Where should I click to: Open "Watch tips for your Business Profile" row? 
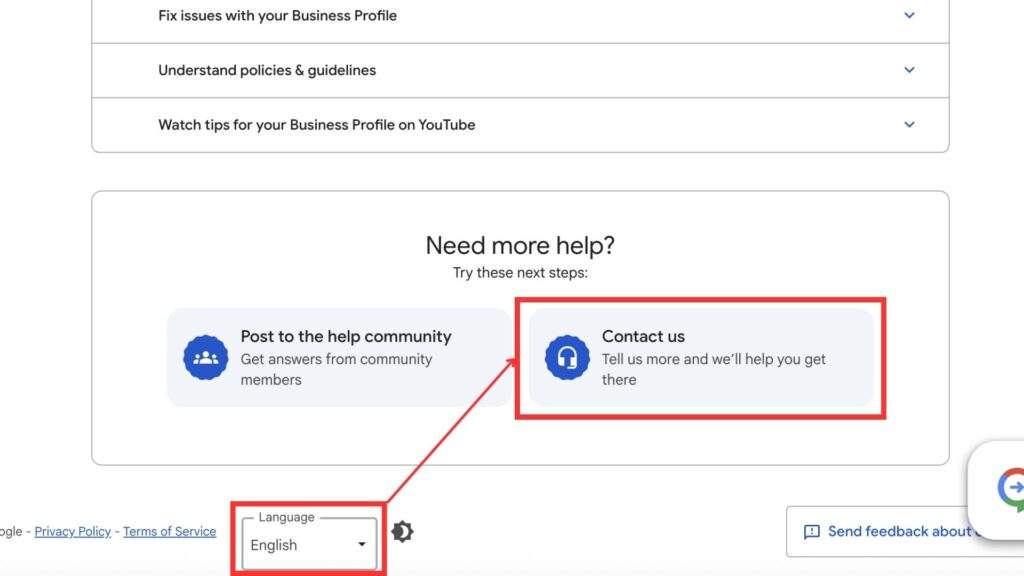tap(316, 125)
